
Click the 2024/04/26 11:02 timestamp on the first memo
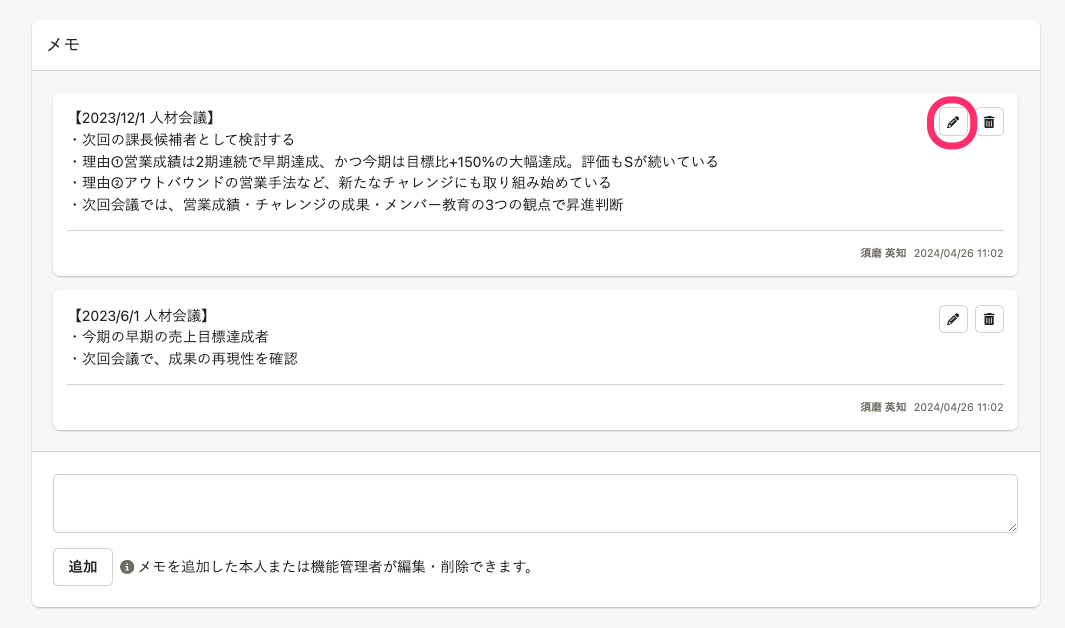958,253
